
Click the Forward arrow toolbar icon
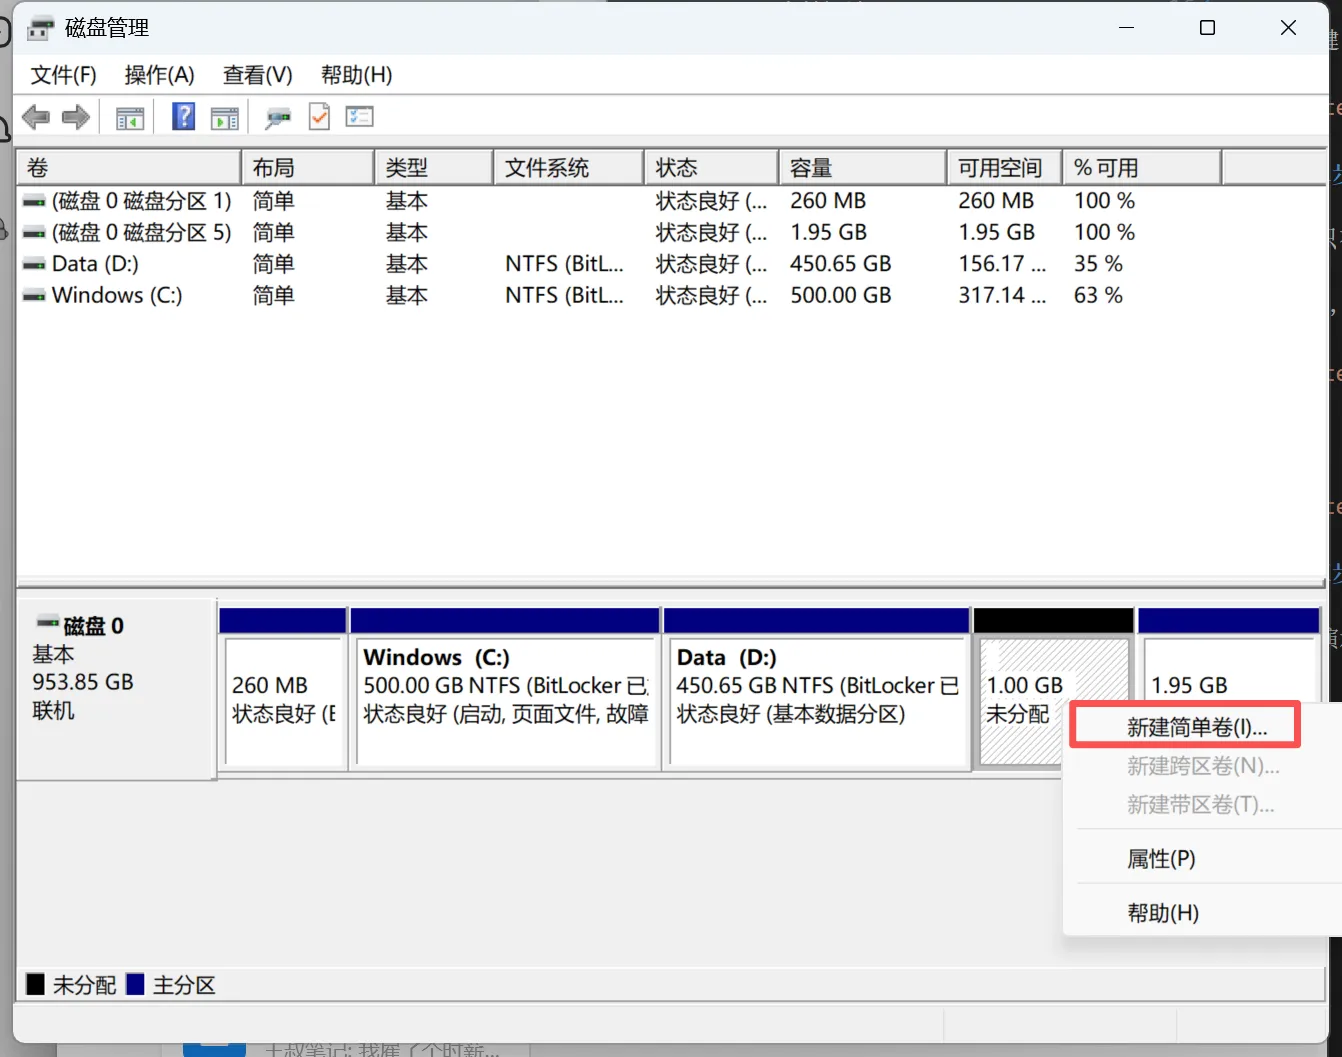(76, 117)
